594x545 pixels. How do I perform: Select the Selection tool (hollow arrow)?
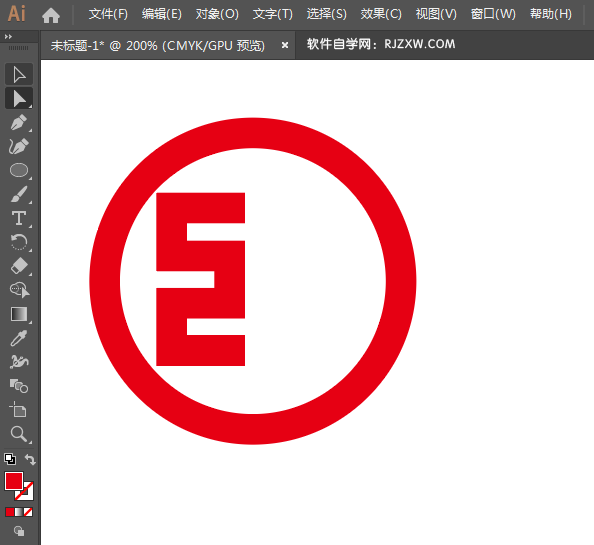coord(19,74)
